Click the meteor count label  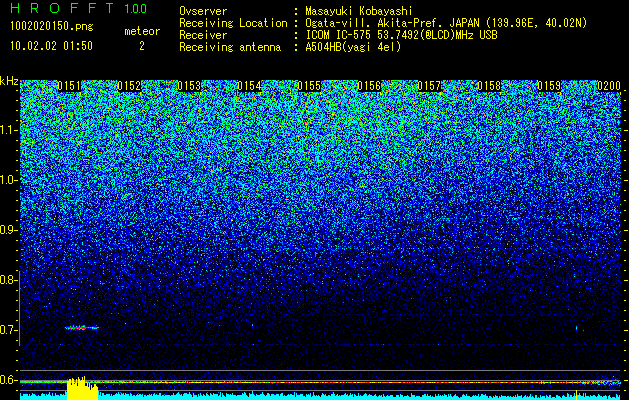point(142,31)
